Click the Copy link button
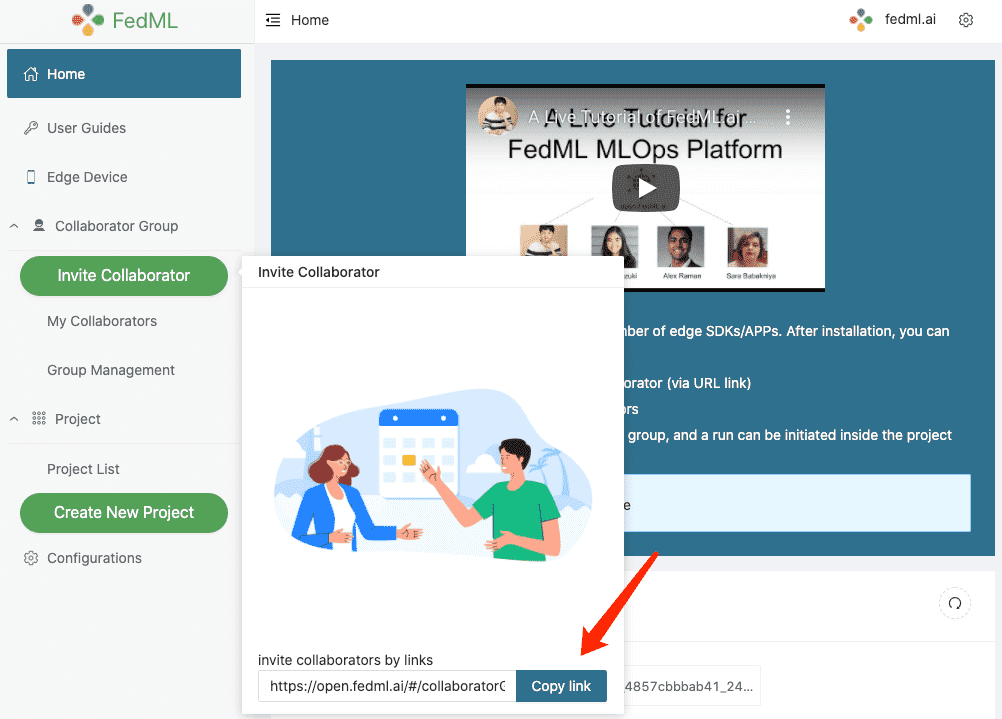This screenshot has height=719, width=1002. pyautogui.click(x=561, y=686)
